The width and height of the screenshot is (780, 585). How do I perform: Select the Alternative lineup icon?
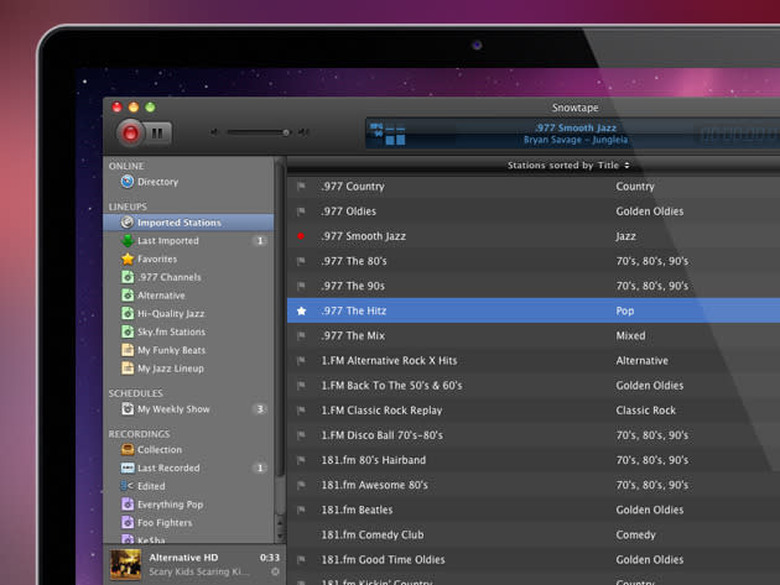click(127, 295)
